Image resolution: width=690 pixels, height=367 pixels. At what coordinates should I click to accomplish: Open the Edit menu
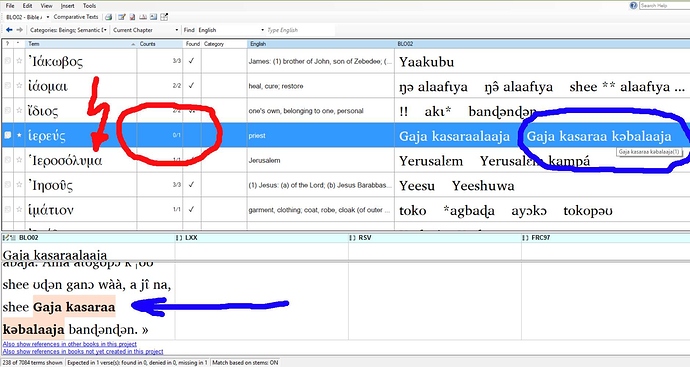[x=27, y=6]
